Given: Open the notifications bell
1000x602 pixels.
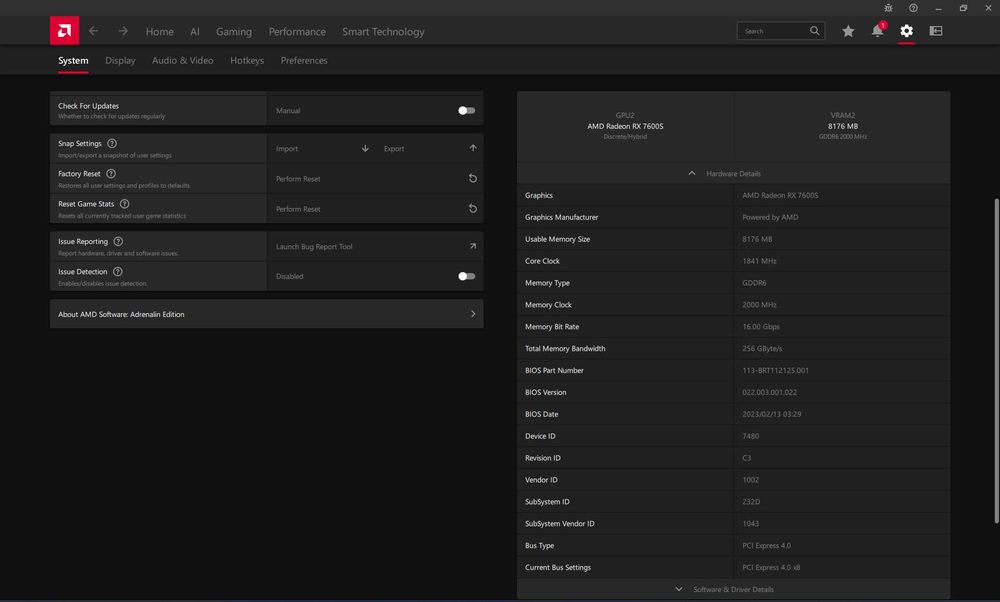Looking at the screenshot, I should pos(877,31).
